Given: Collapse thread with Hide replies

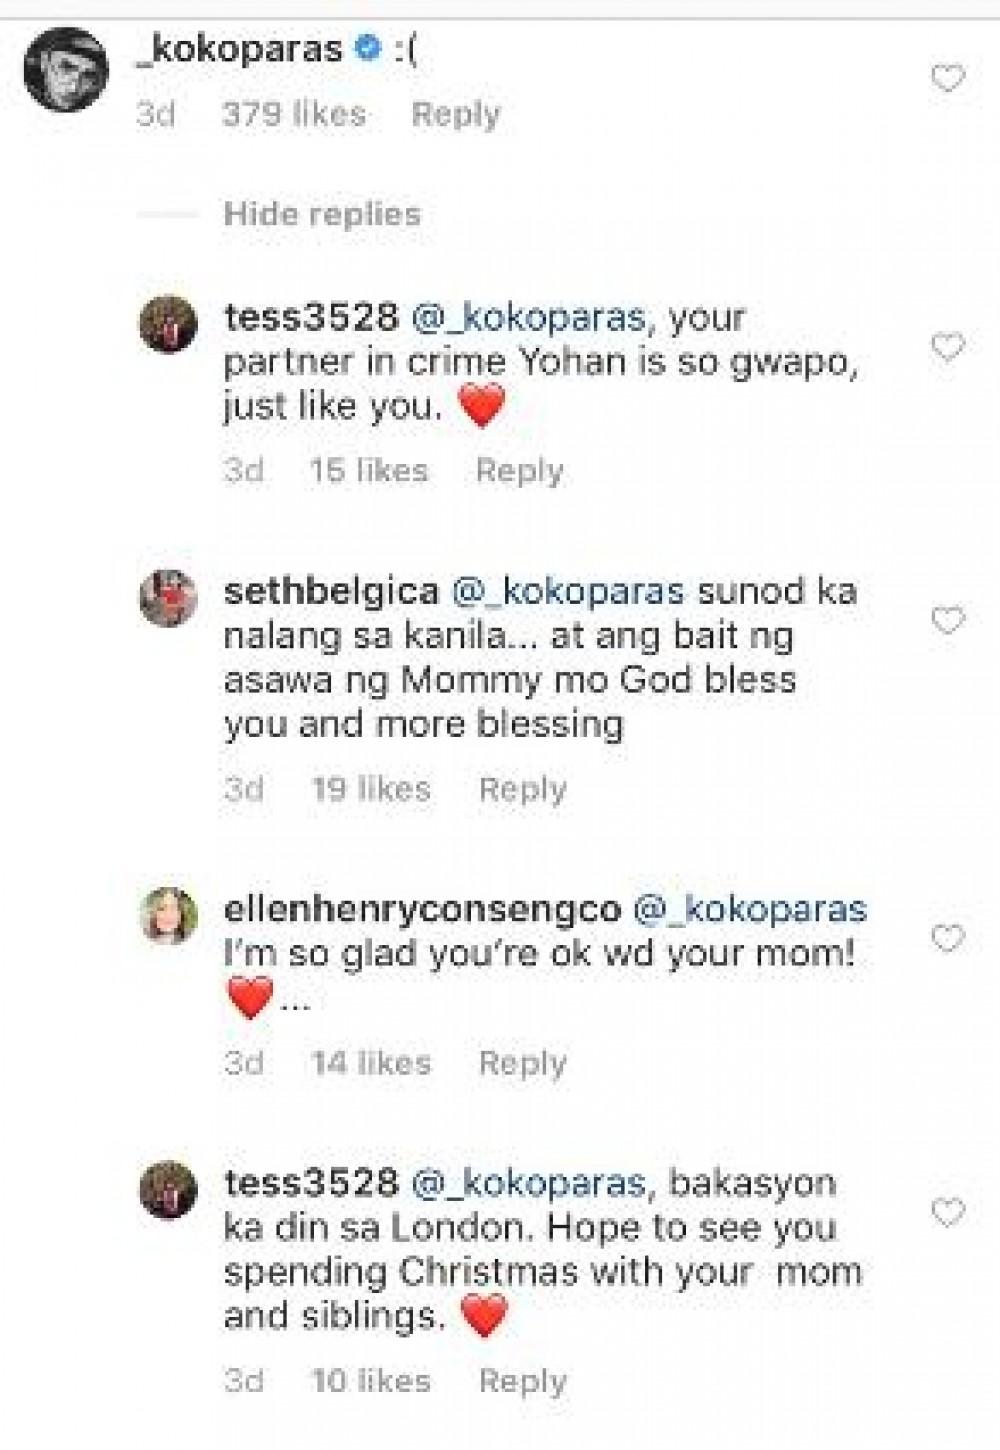Looking at the screenshot, I should point(321,214).
